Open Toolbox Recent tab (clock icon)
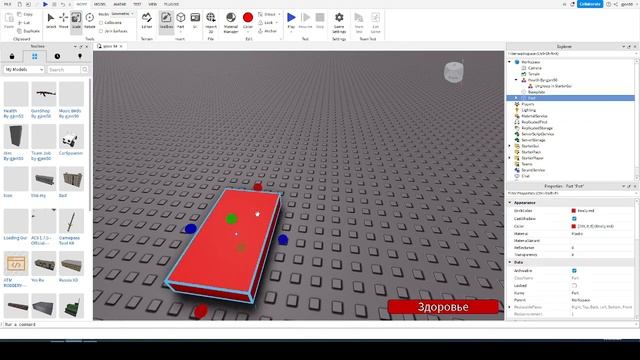Viewport: 640px width, 360px height. tap(57, 56)
